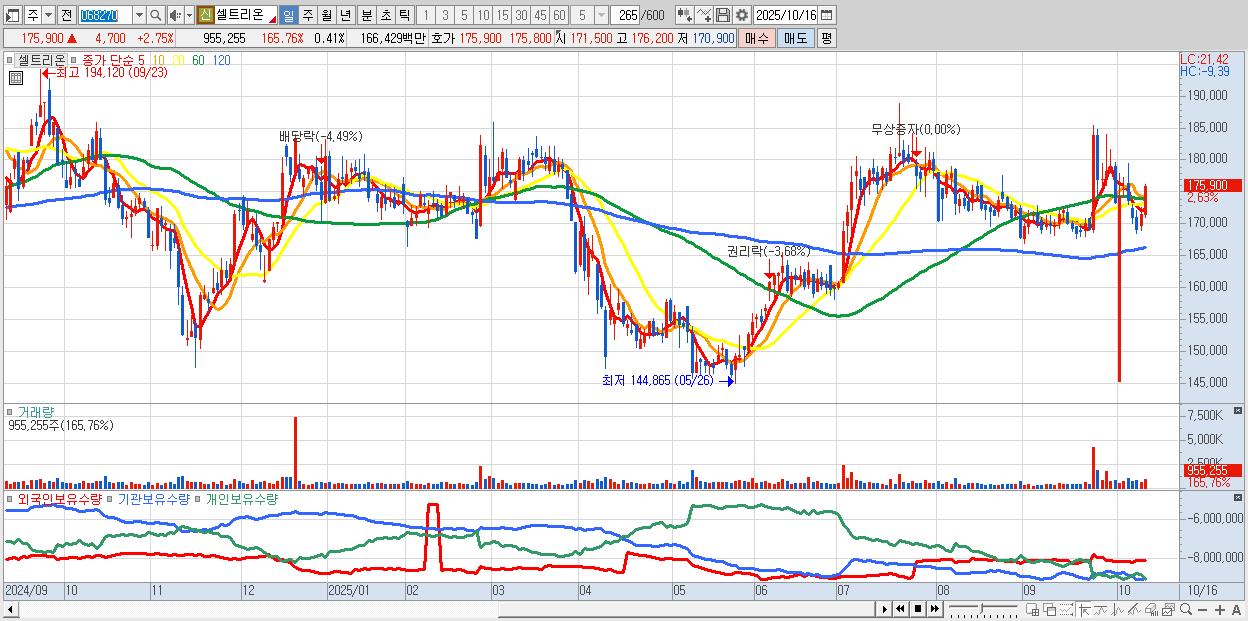
Task: Click the crosshair cursor icon in bottom toolbar
Action: 1084,610
